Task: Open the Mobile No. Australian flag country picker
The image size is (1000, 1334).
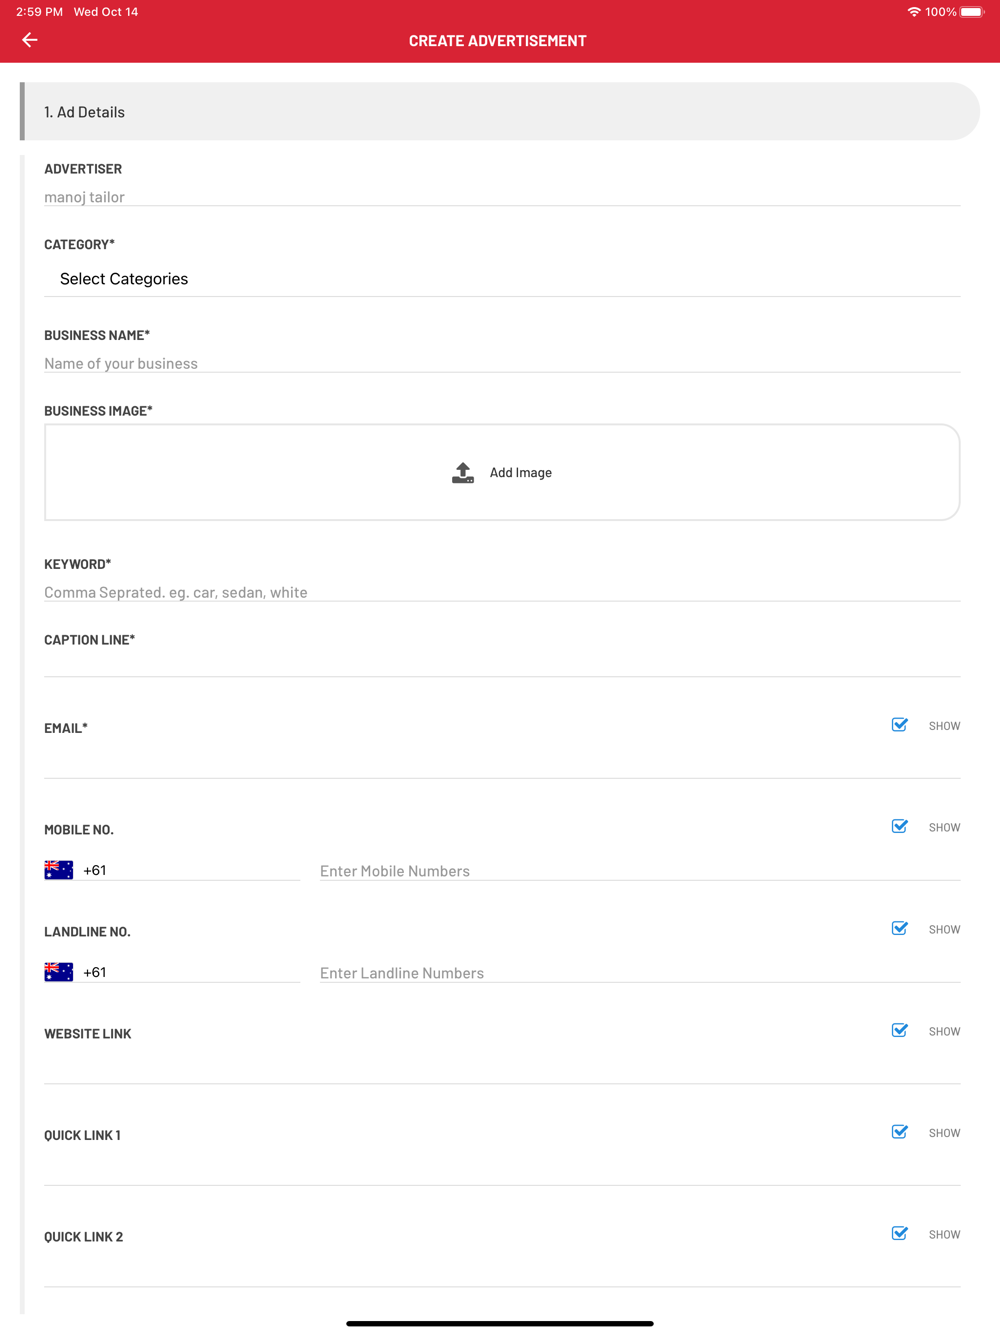Action: pos(59,870)
